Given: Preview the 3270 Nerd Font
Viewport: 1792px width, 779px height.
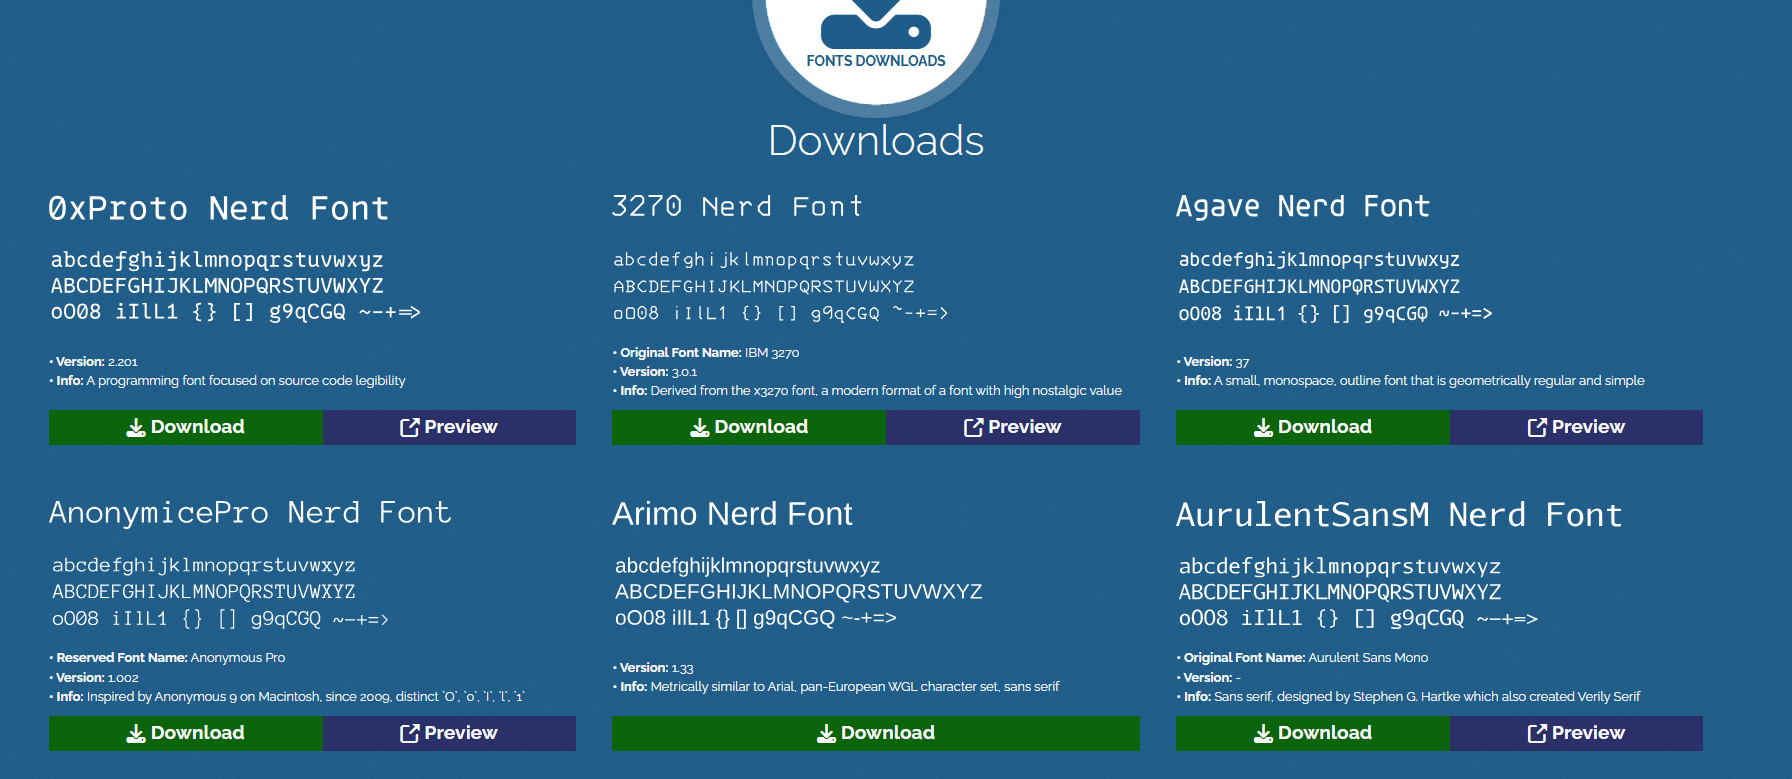Looking at the screenshot, I should click(1013, 427).
